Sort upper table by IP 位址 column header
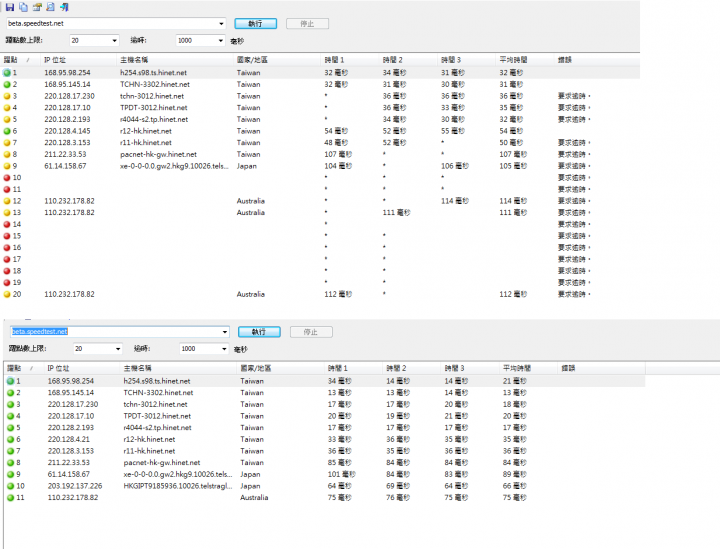This screenshot has width=720, height=549. coord(78,60)
